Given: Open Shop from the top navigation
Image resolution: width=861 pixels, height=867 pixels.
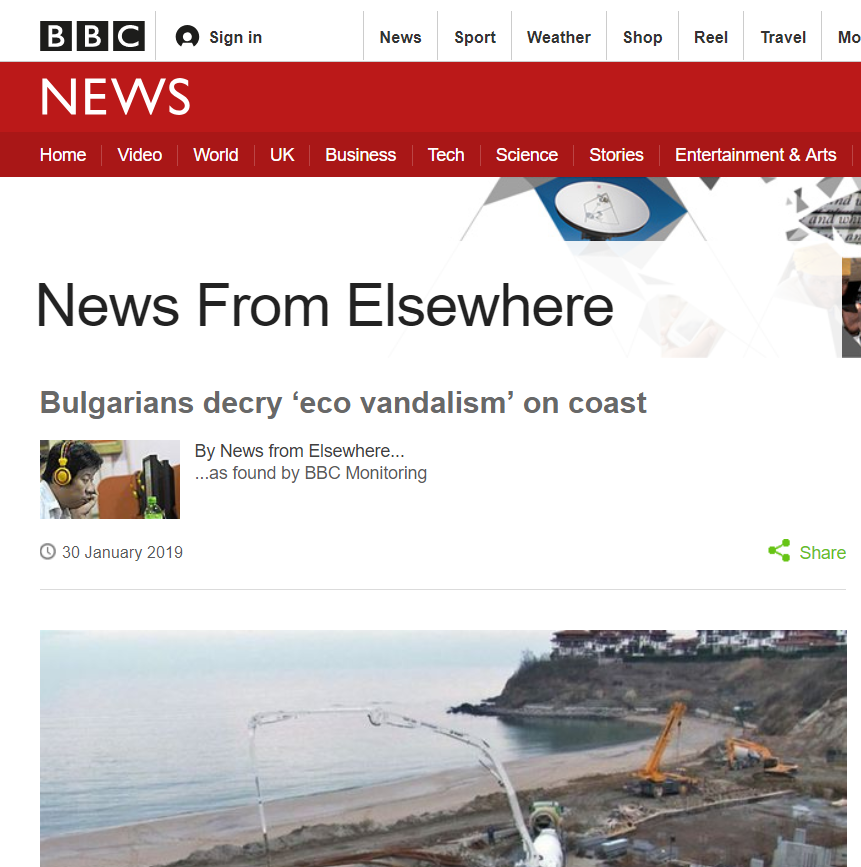Looking at the screenshot, I should (643, 37).
